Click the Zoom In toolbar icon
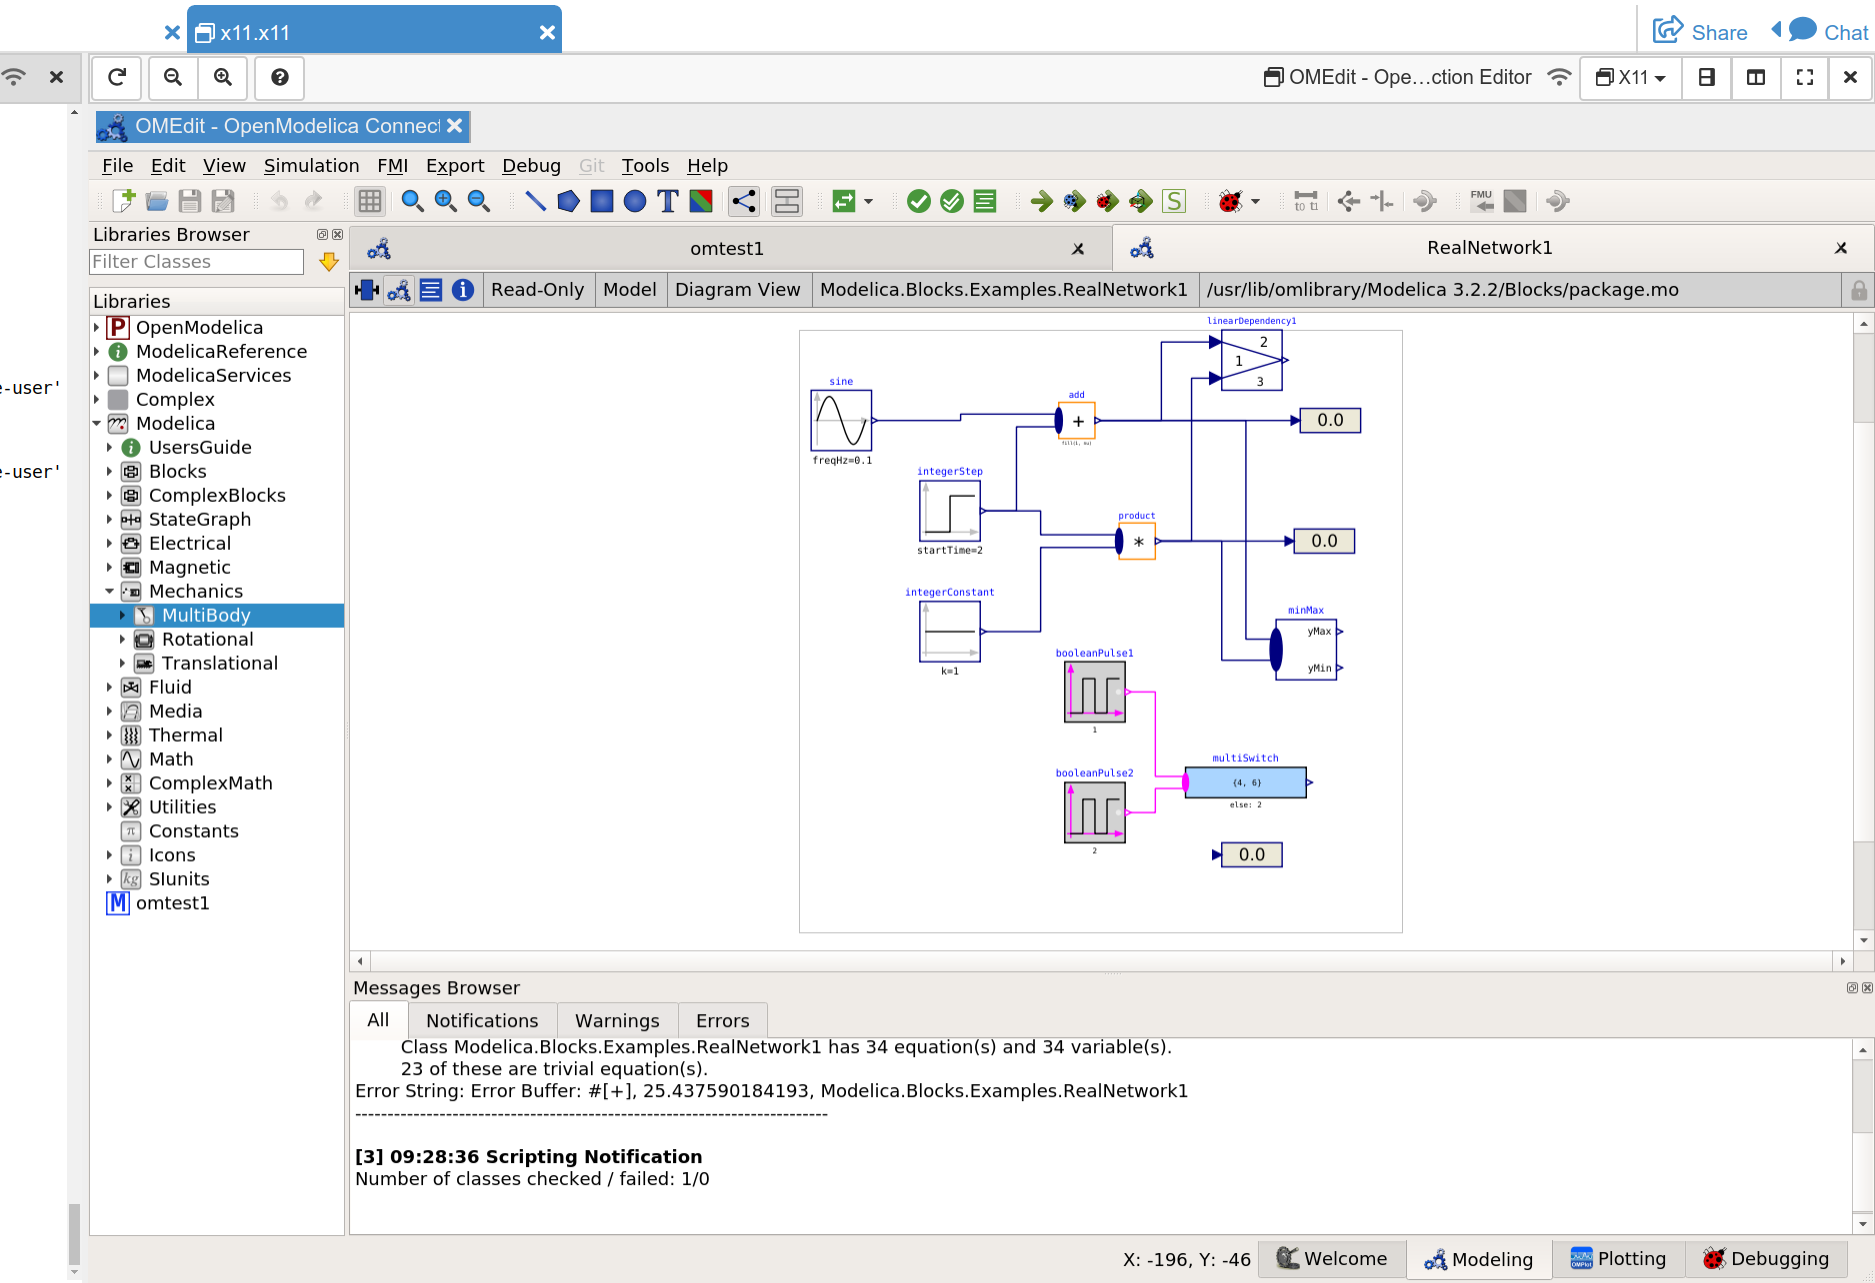The width and height of the screenshot is (1875, 1283). click(445, 201)
